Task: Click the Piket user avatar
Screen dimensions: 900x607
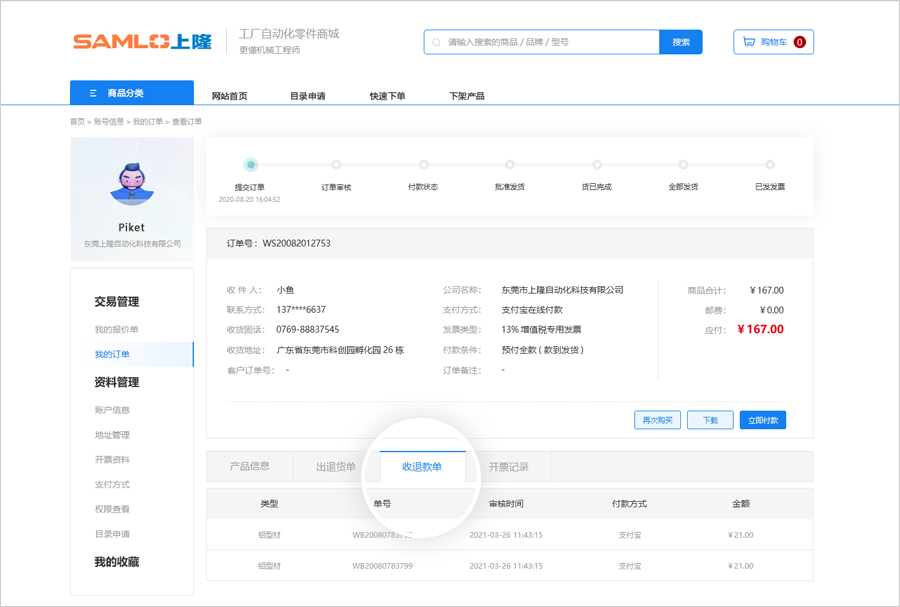Action: [132, 184]
